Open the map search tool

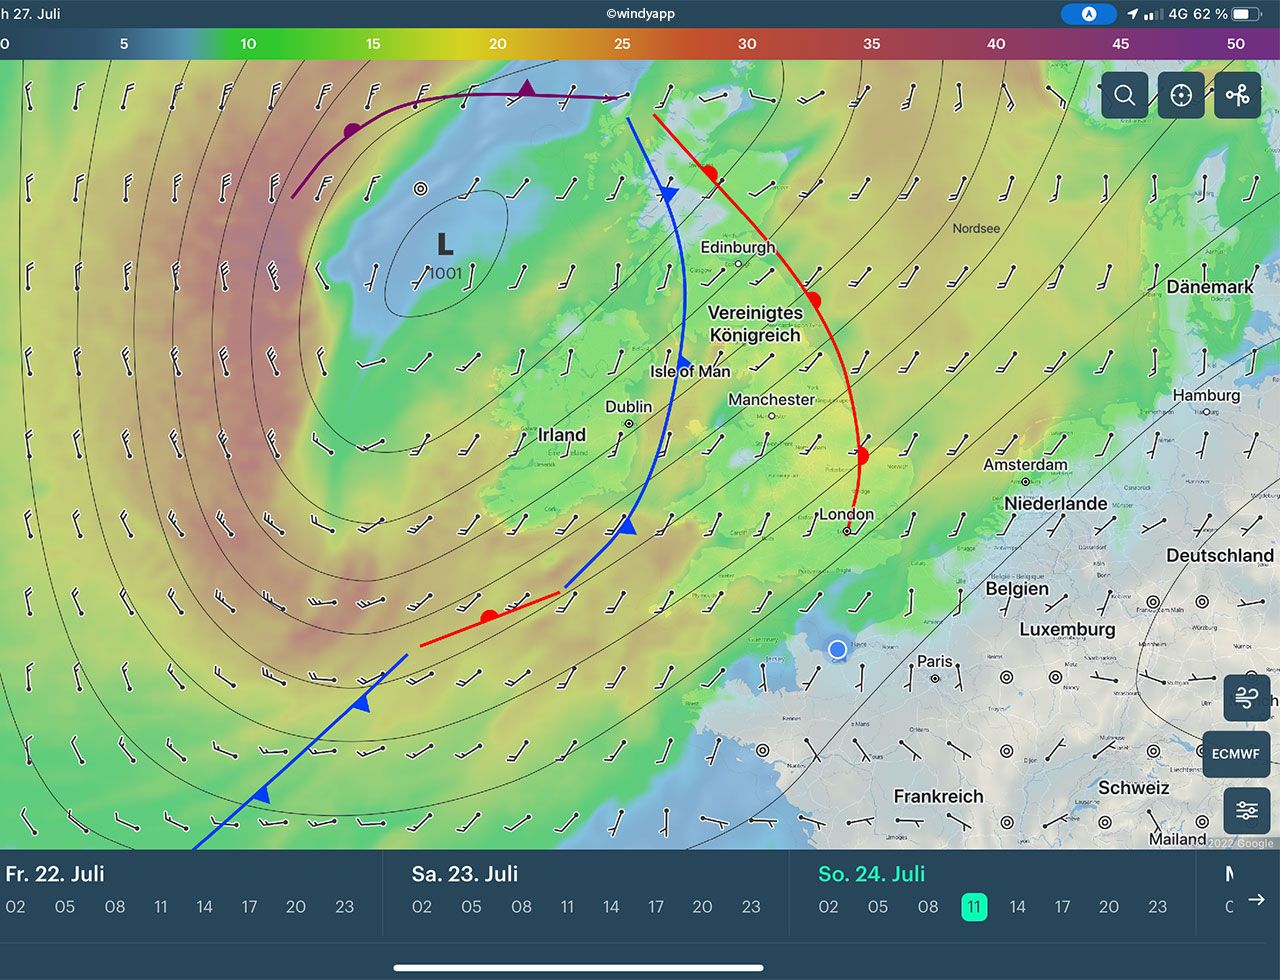click(x=1124, y=95)
